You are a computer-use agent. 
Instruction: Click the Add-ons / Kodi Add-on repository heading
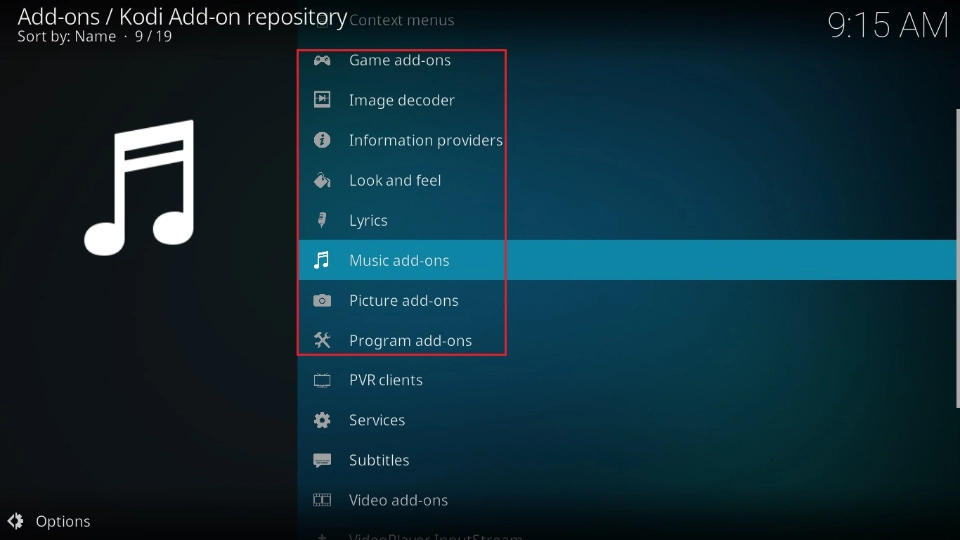click(182, 17)
